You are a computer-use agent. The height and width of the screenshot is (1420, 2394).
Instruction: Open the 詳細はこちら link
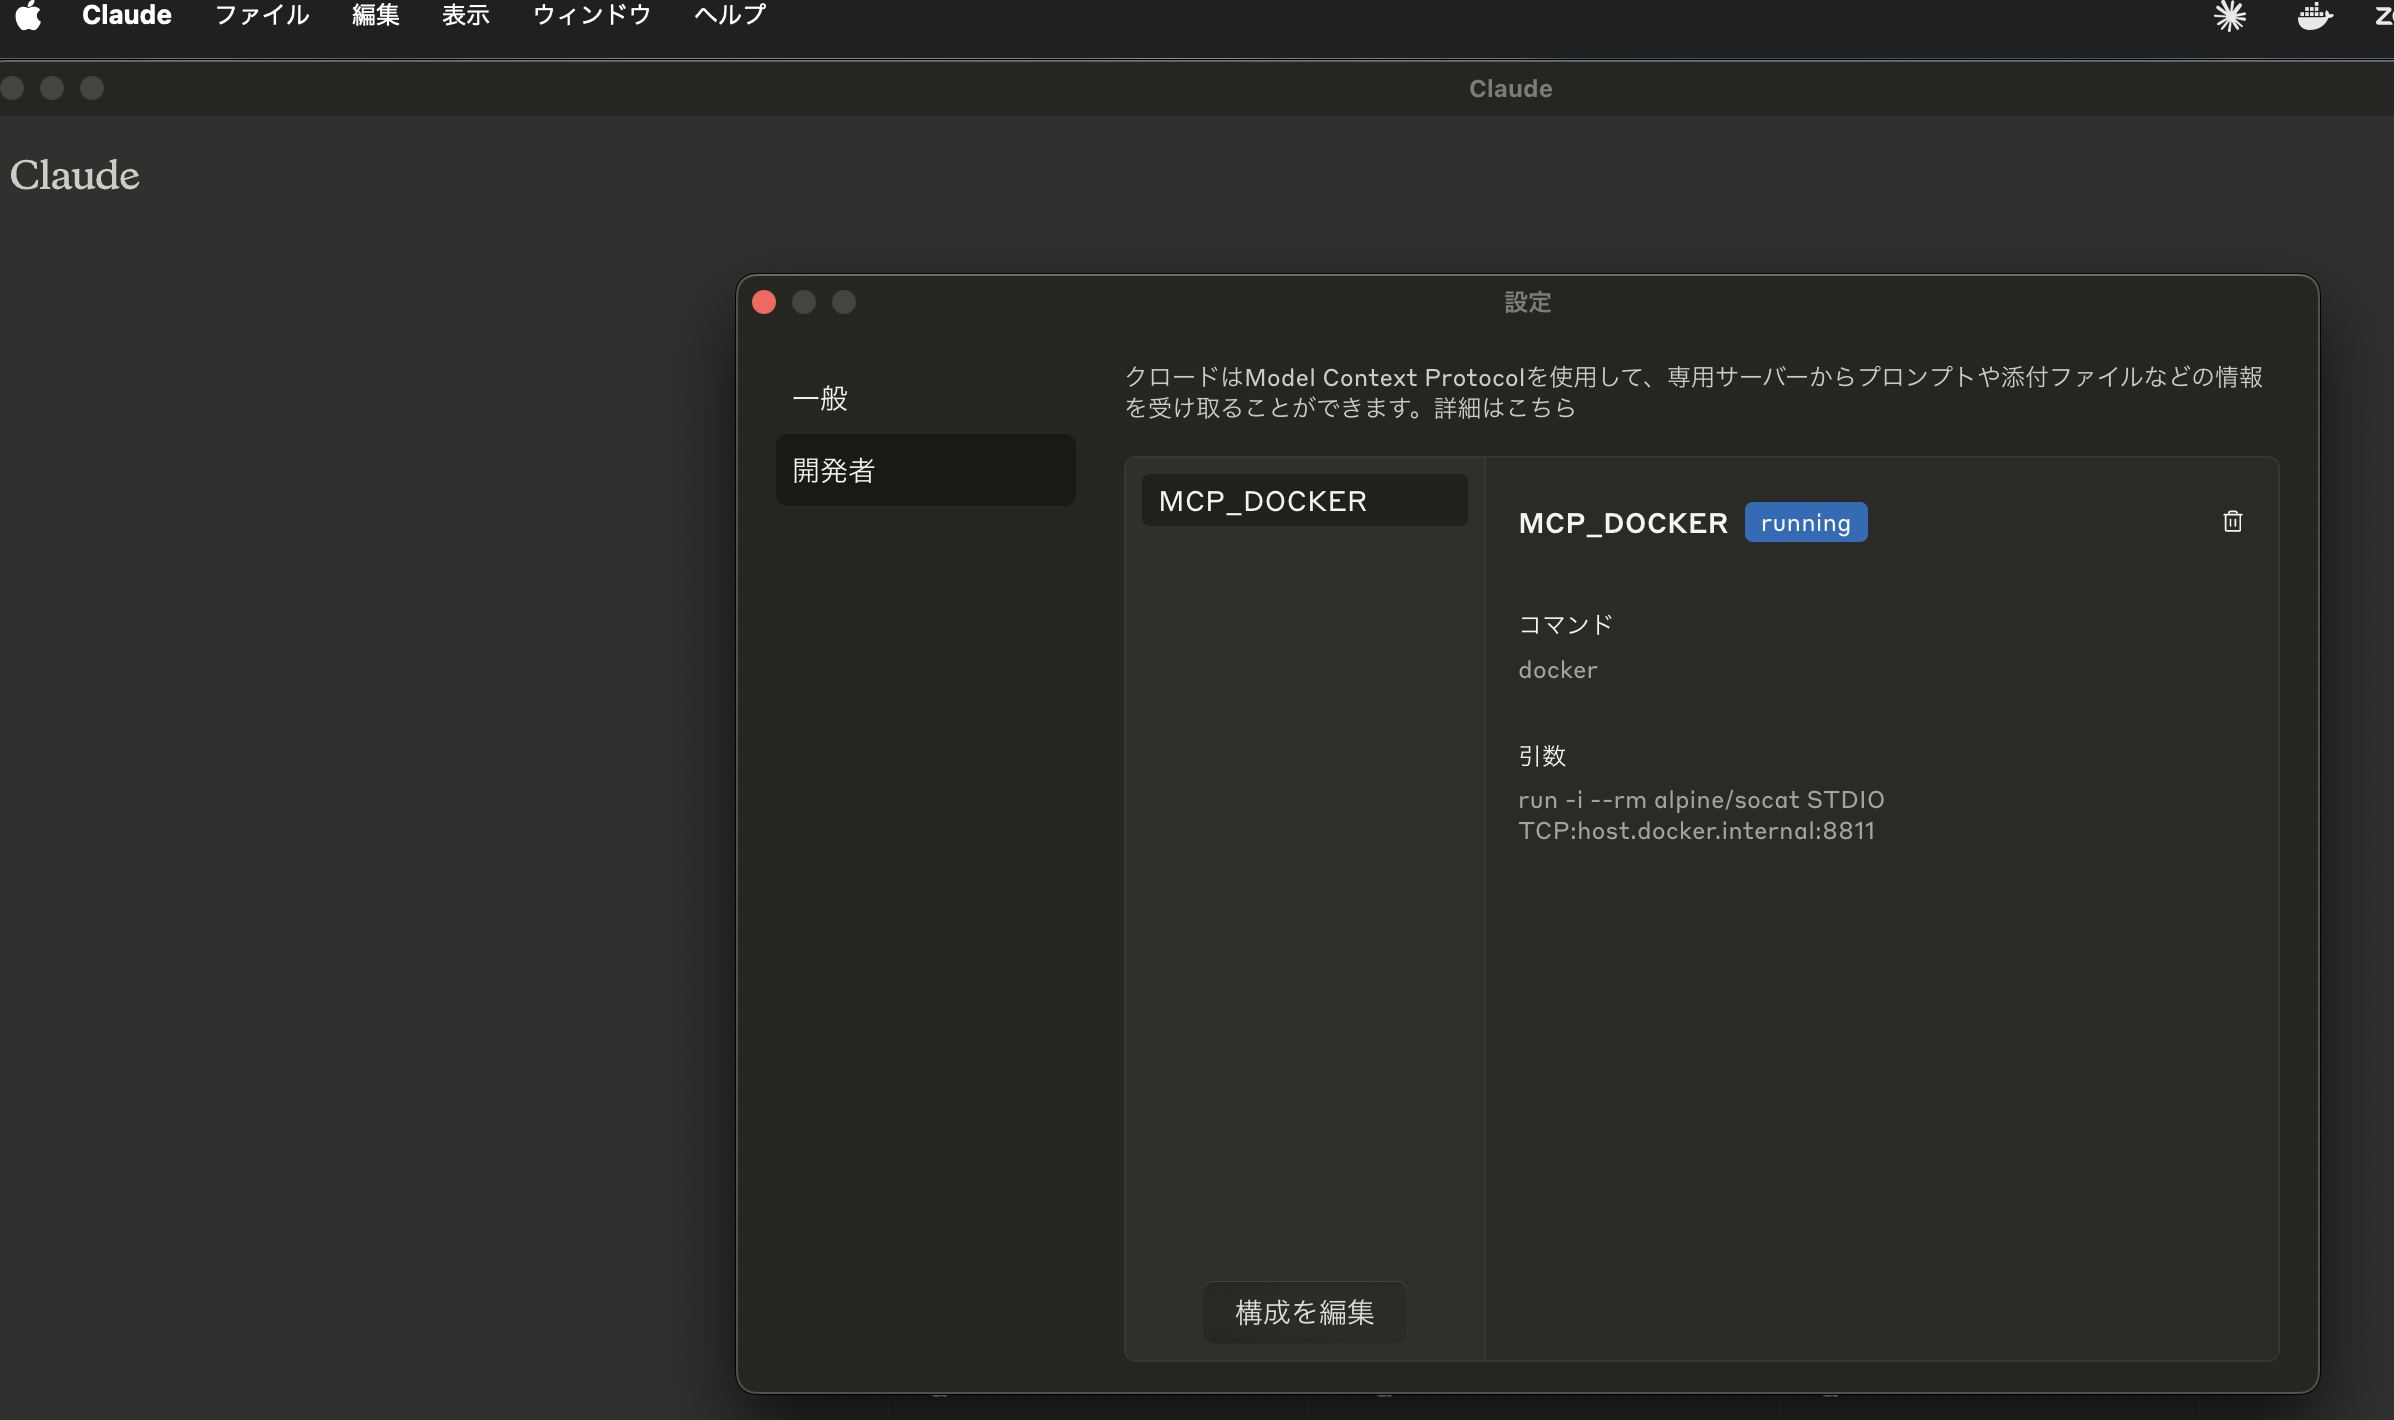(1503, 407)
